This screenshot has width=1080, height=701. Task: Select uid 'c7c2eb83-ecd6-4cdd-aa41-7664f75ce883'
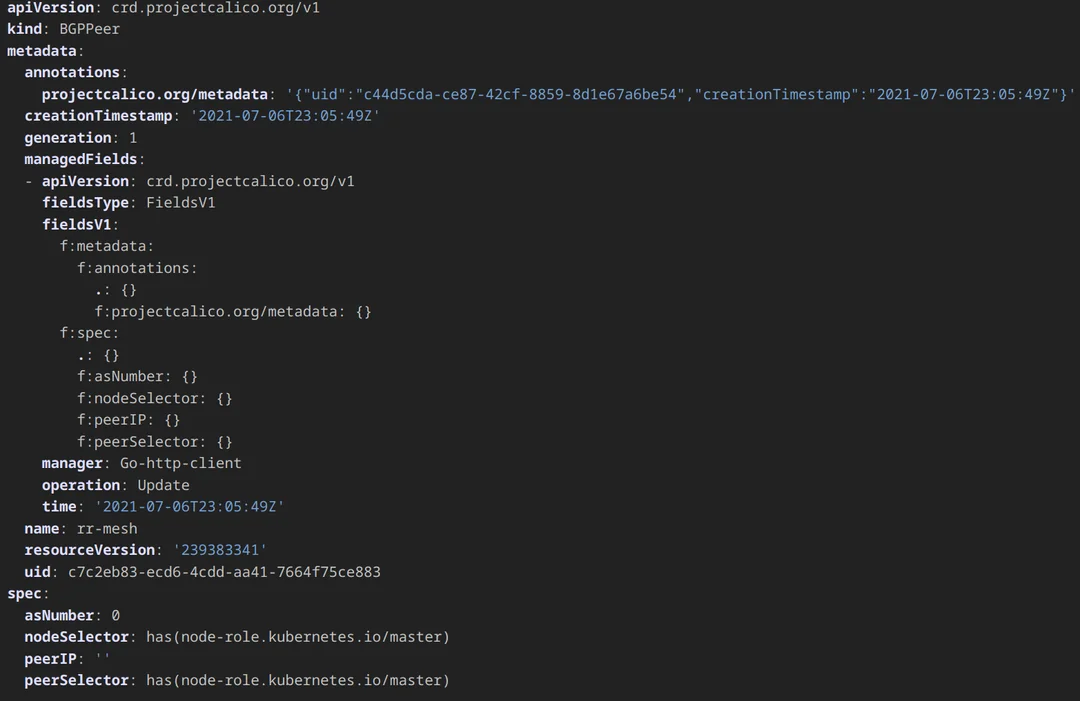click(224, 572)
